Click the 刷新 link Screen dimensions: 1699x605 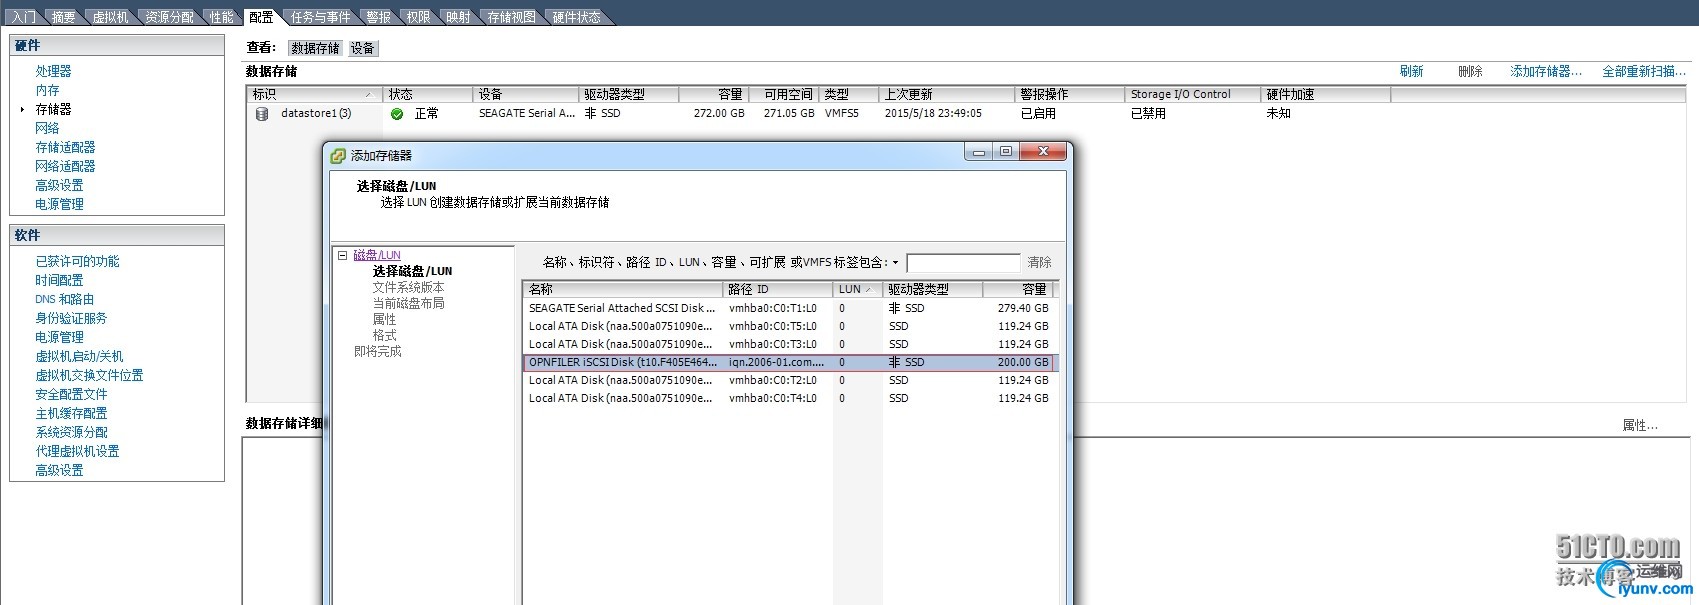click(x=1411, y=71)
